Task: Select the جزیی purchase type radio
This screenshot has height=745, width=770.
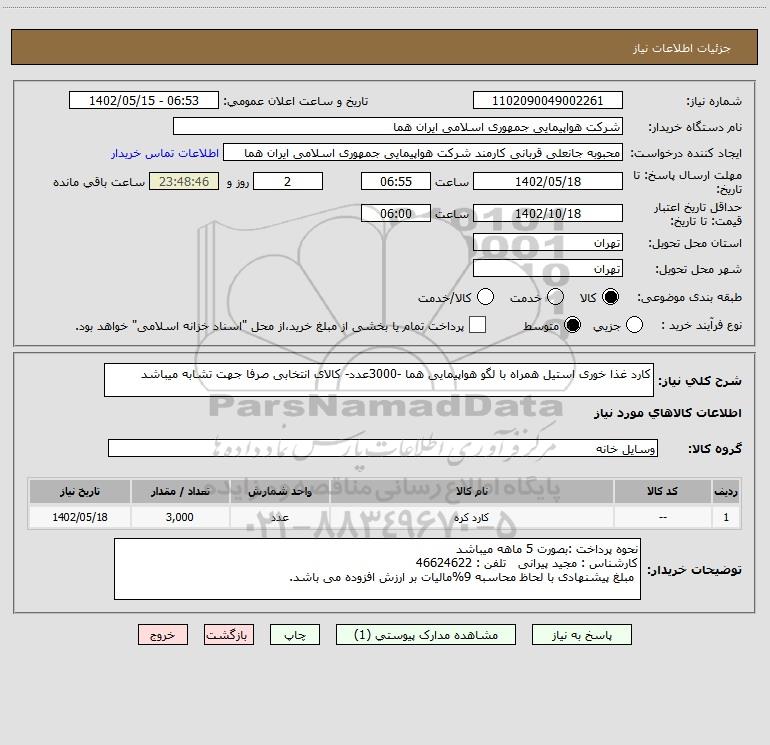Action: tap(634, 325)
